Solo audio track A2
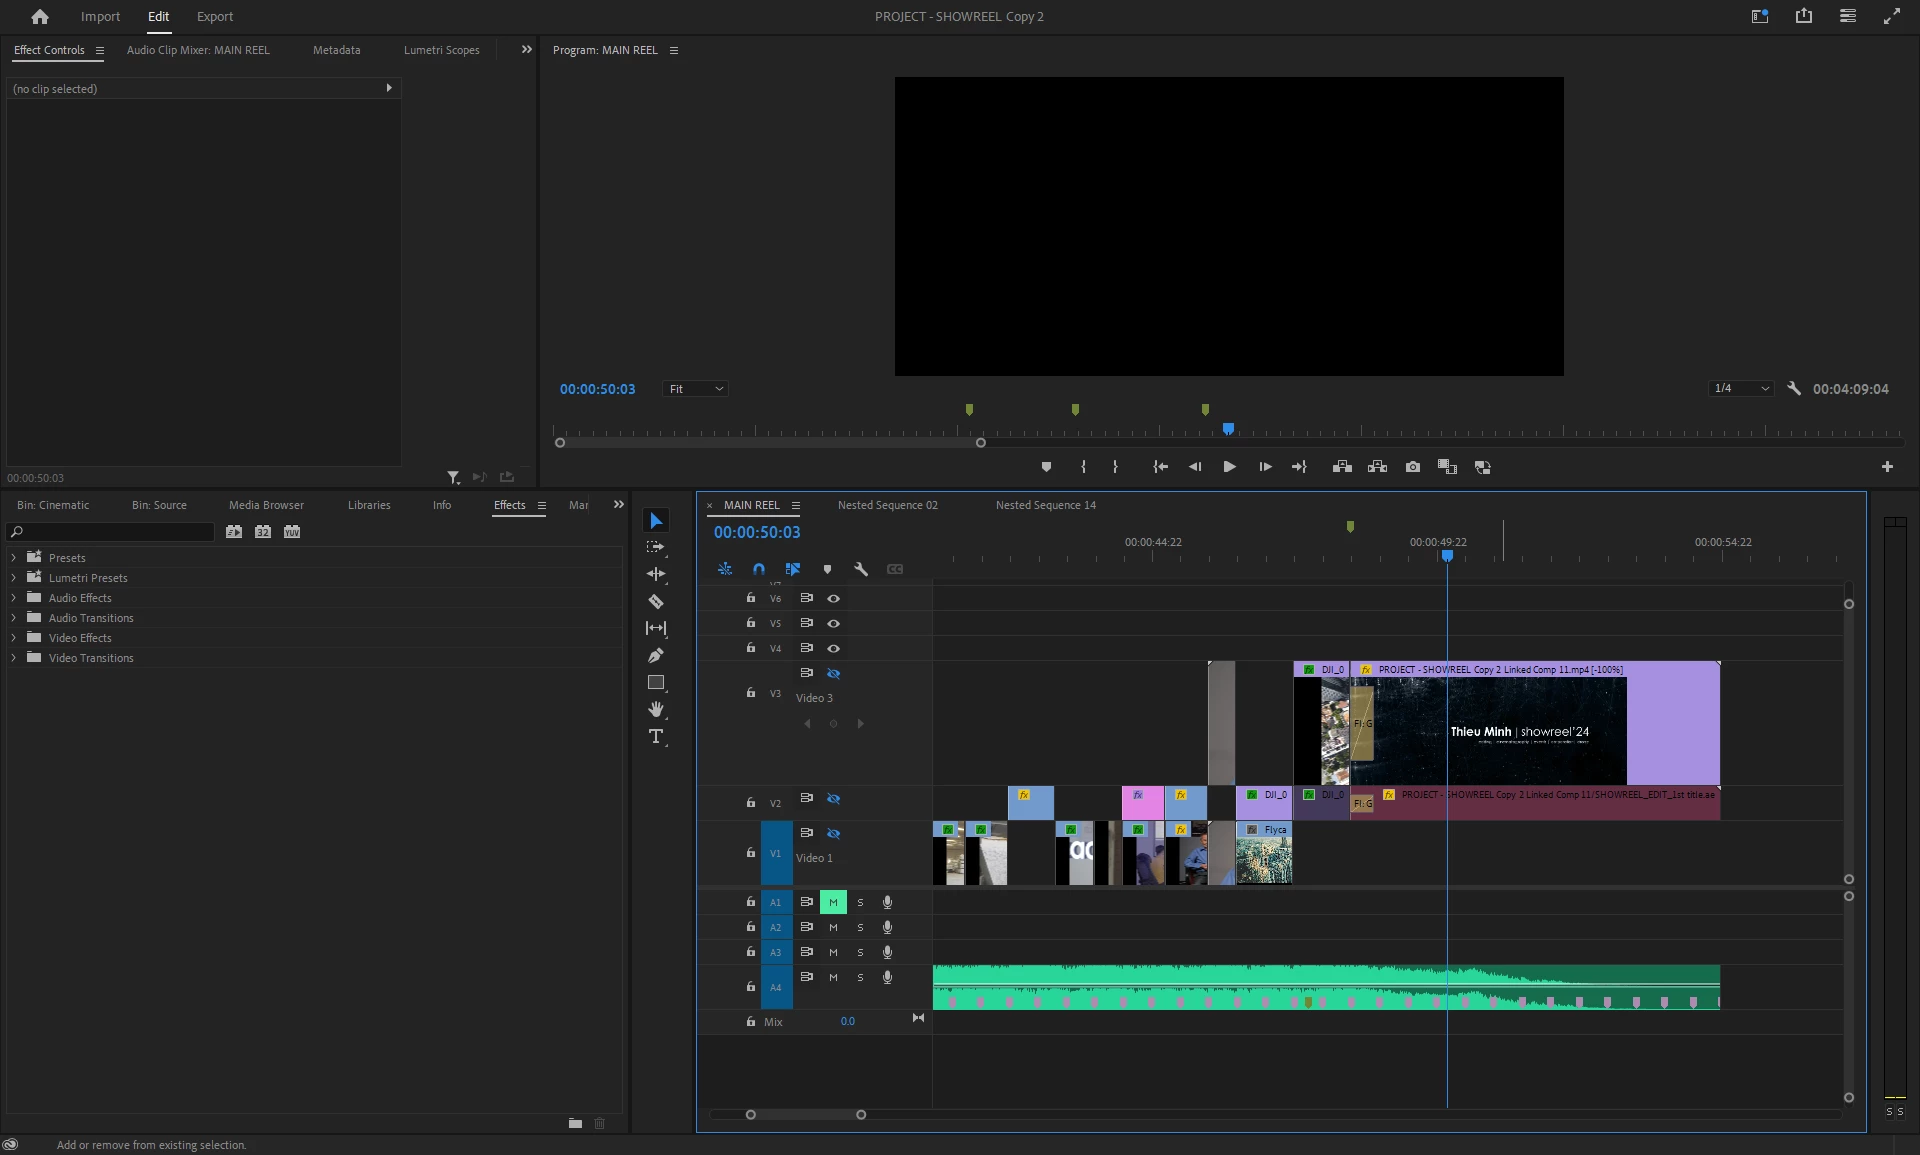1920x1155 pixels. point(860,927)
